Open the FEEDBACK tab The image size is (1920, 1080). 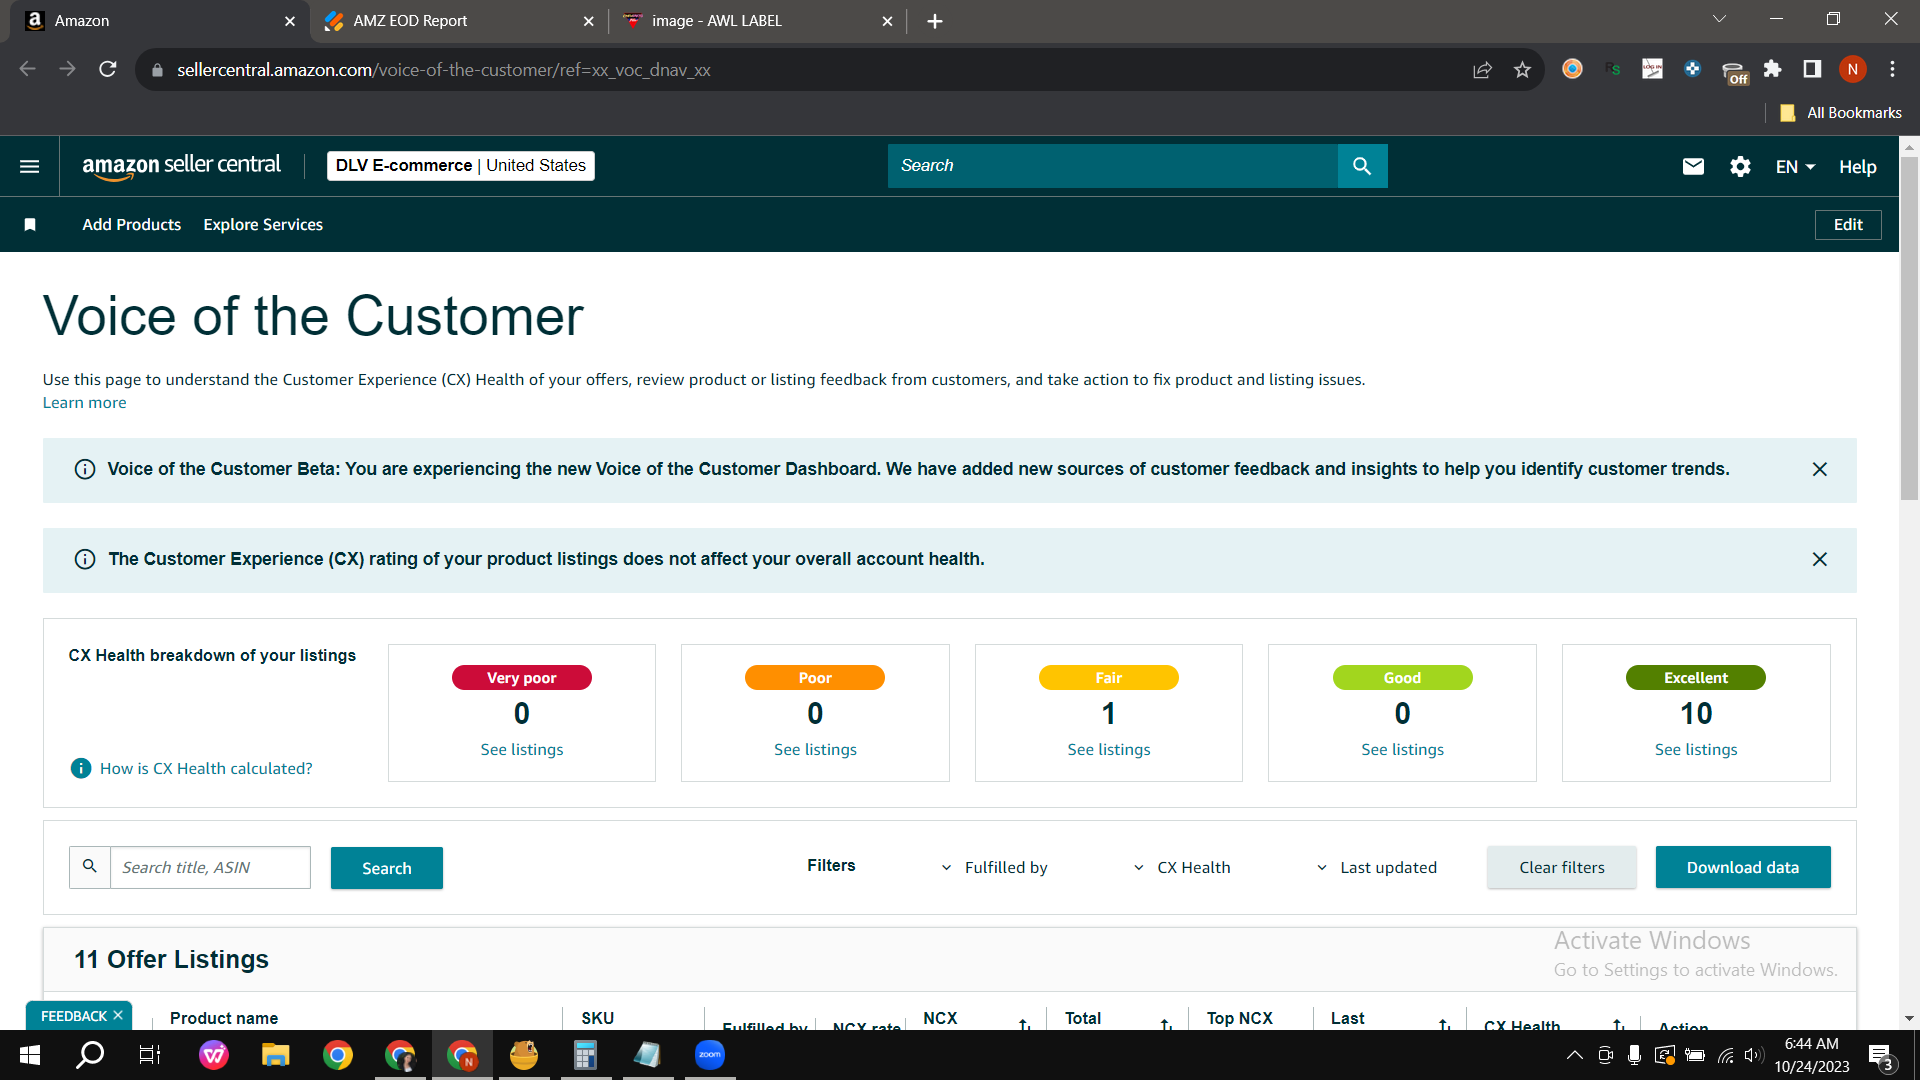tap(73, 1016)
